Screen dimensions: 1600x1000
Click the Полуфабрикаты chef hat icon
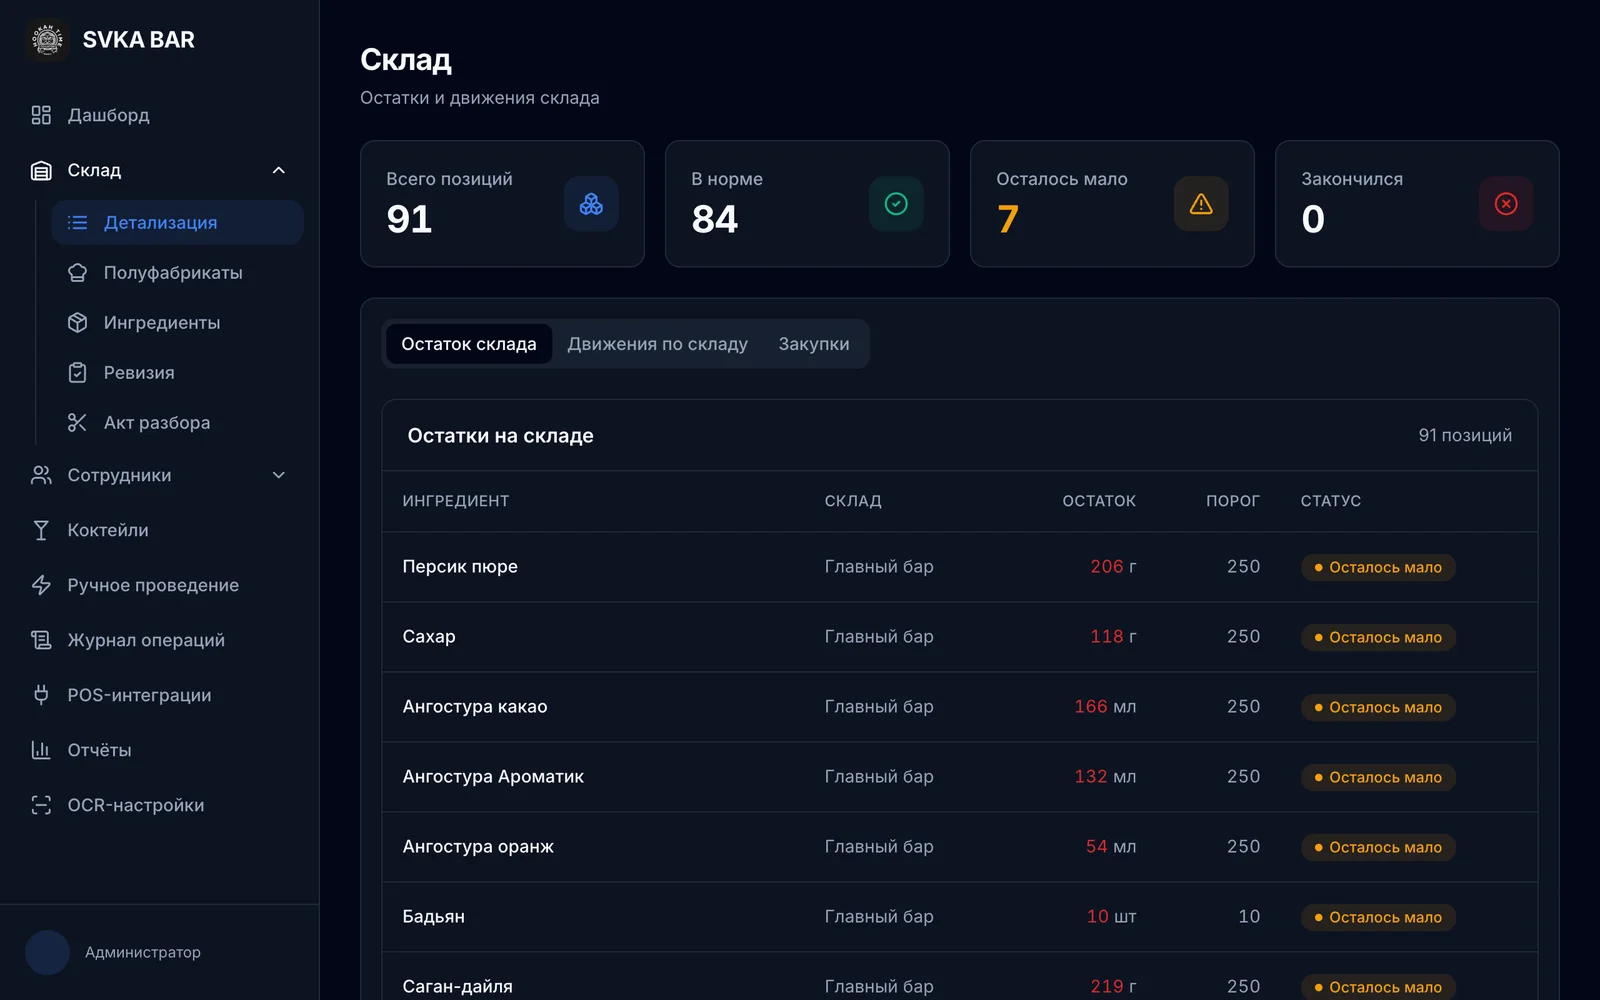pyautogui.click(x=77, y=273)
